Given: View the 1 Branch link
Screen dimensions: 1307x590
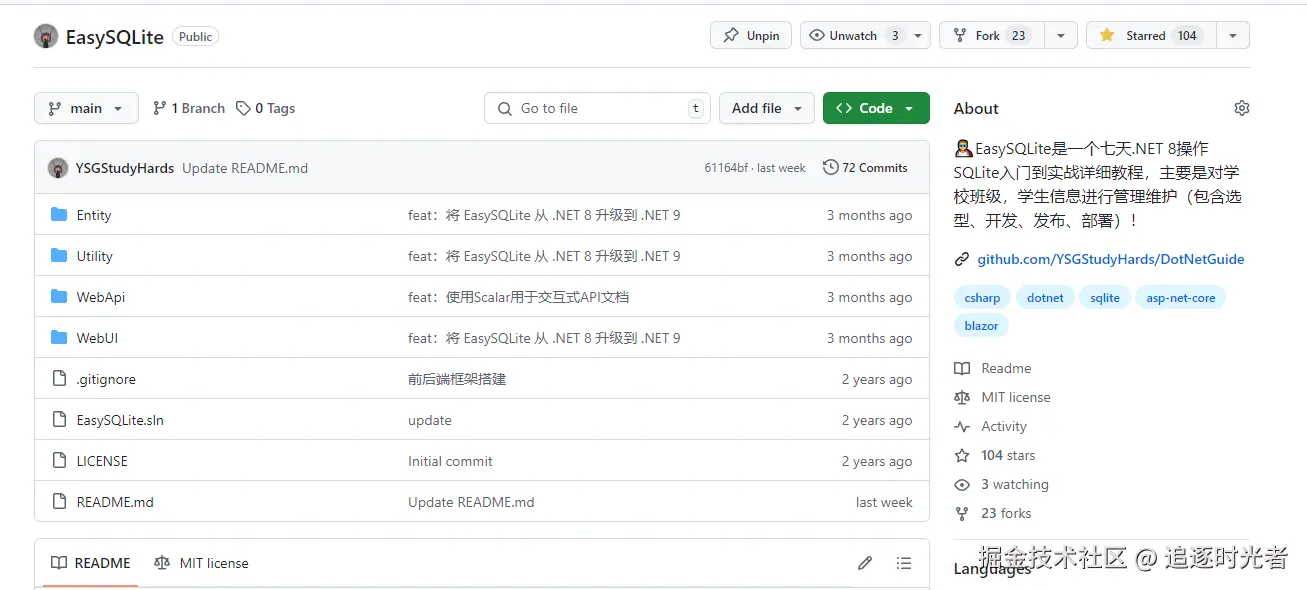Looking at the screenshot, I should (189, 108).
